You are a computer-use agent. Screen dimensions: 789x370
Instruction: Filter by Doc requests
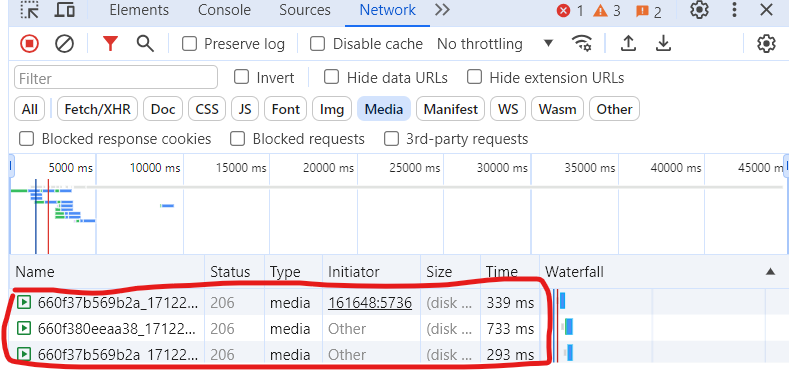tap(163, 109)
